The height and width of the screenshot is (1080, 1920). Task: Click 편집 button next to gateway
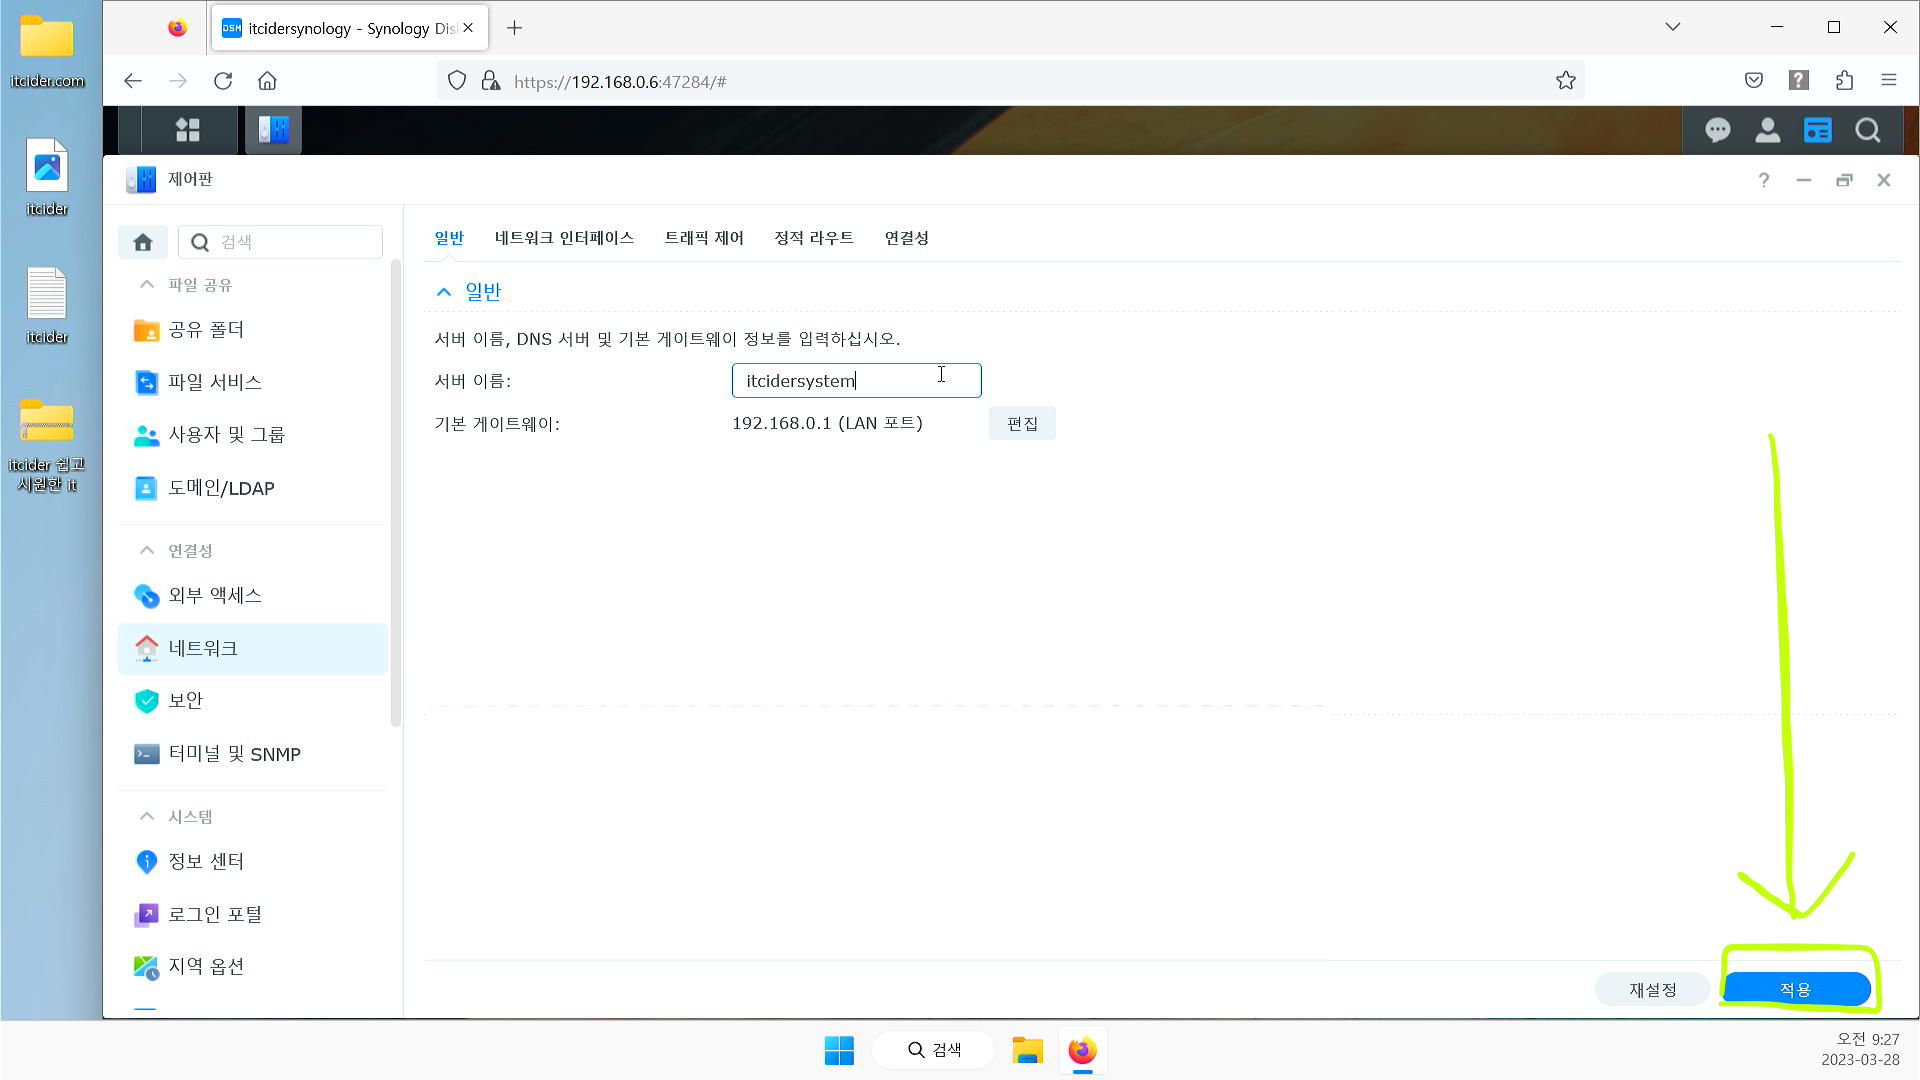tap(1021, 424)
